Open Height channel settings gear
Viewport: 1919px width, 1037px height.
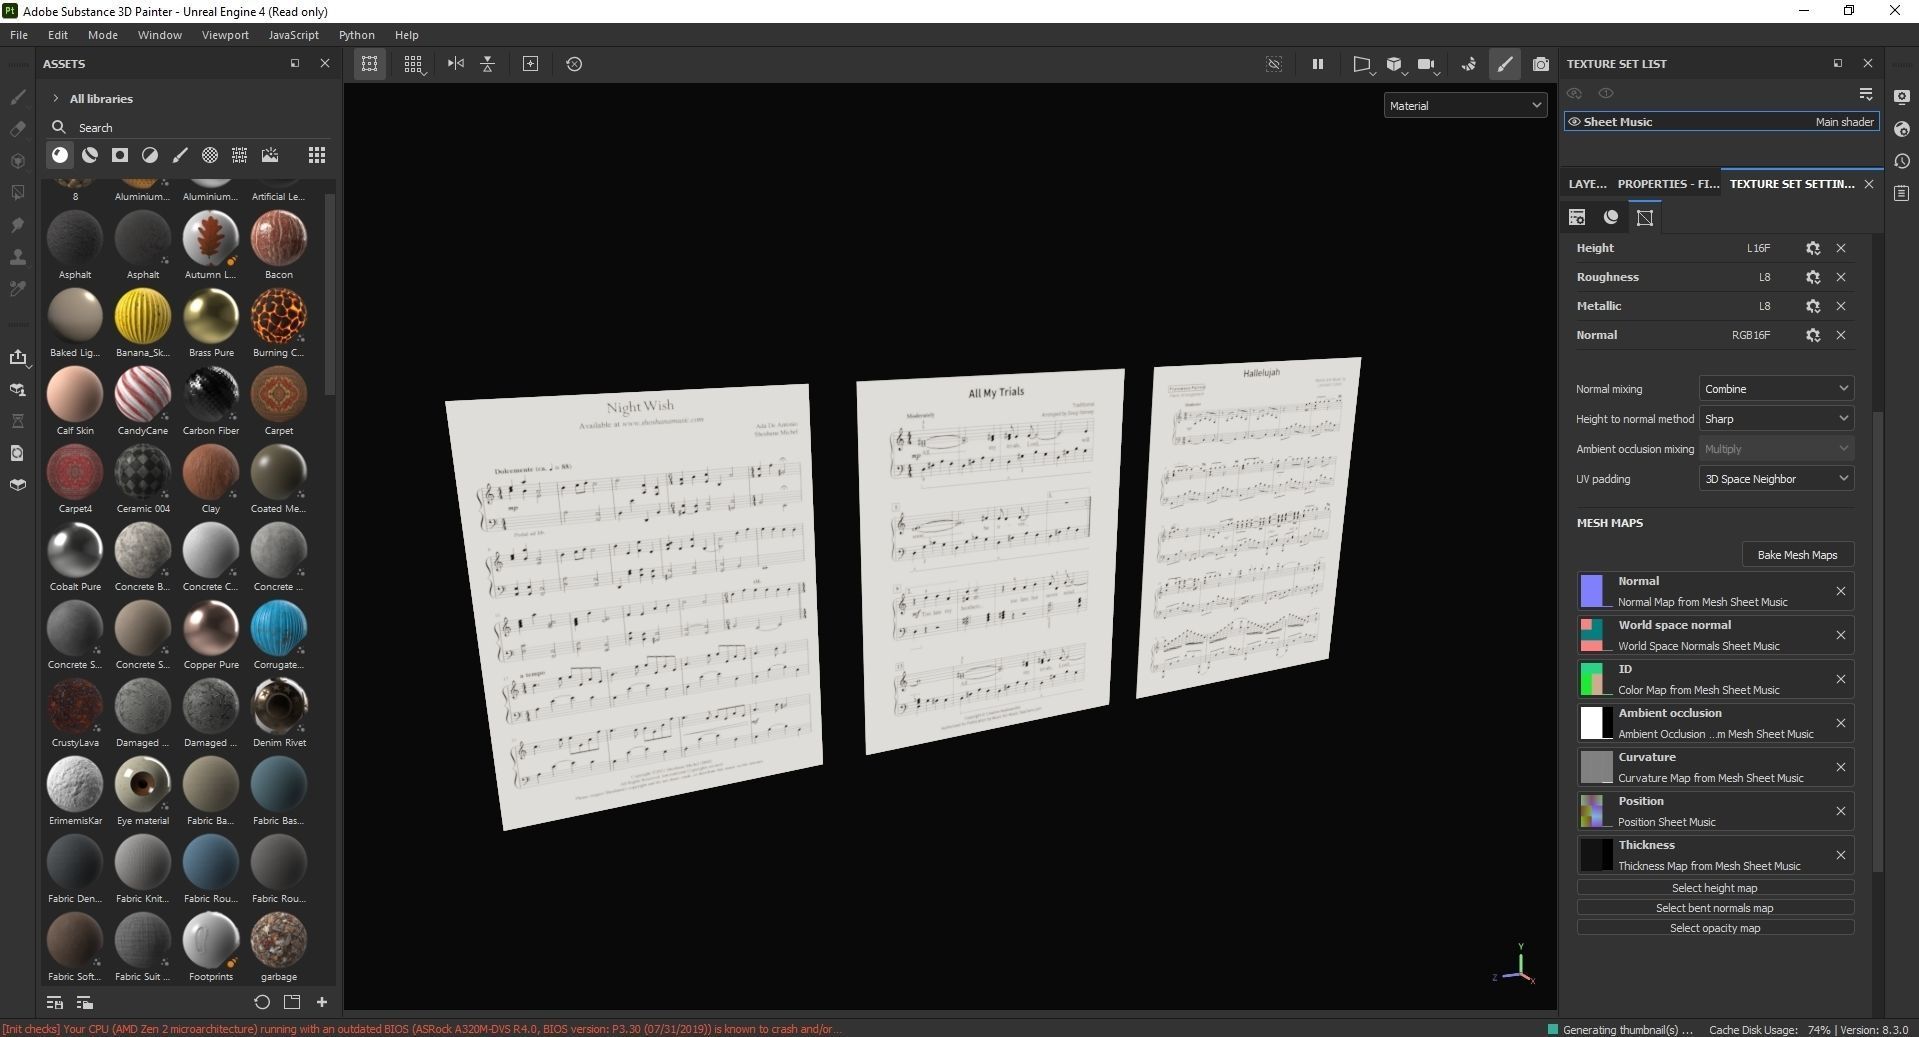click(1813, 248)
